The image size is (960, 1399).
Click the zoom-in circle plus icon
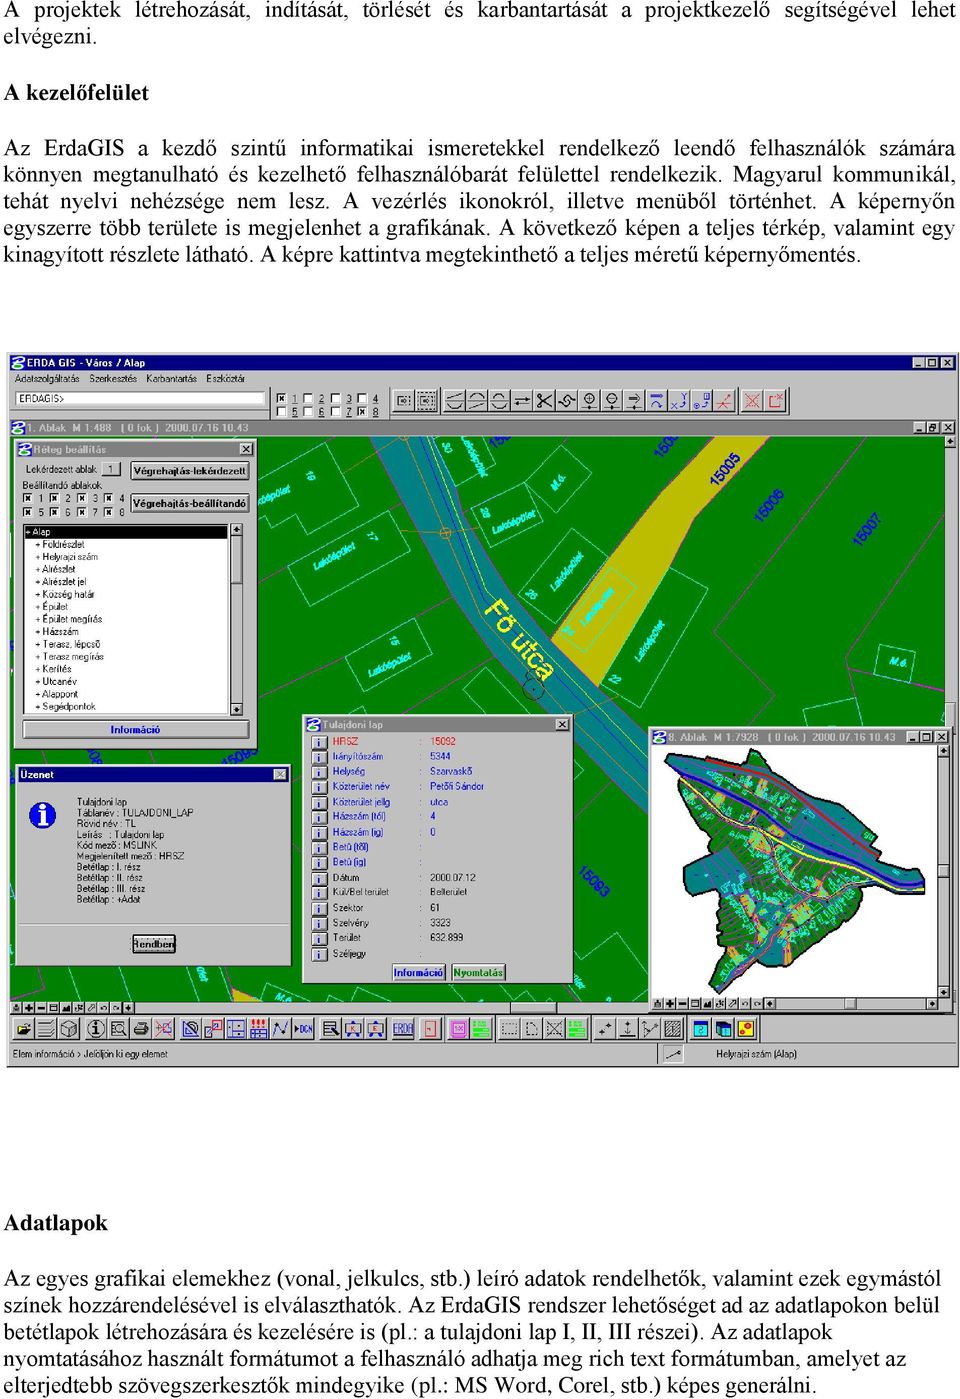589,400
